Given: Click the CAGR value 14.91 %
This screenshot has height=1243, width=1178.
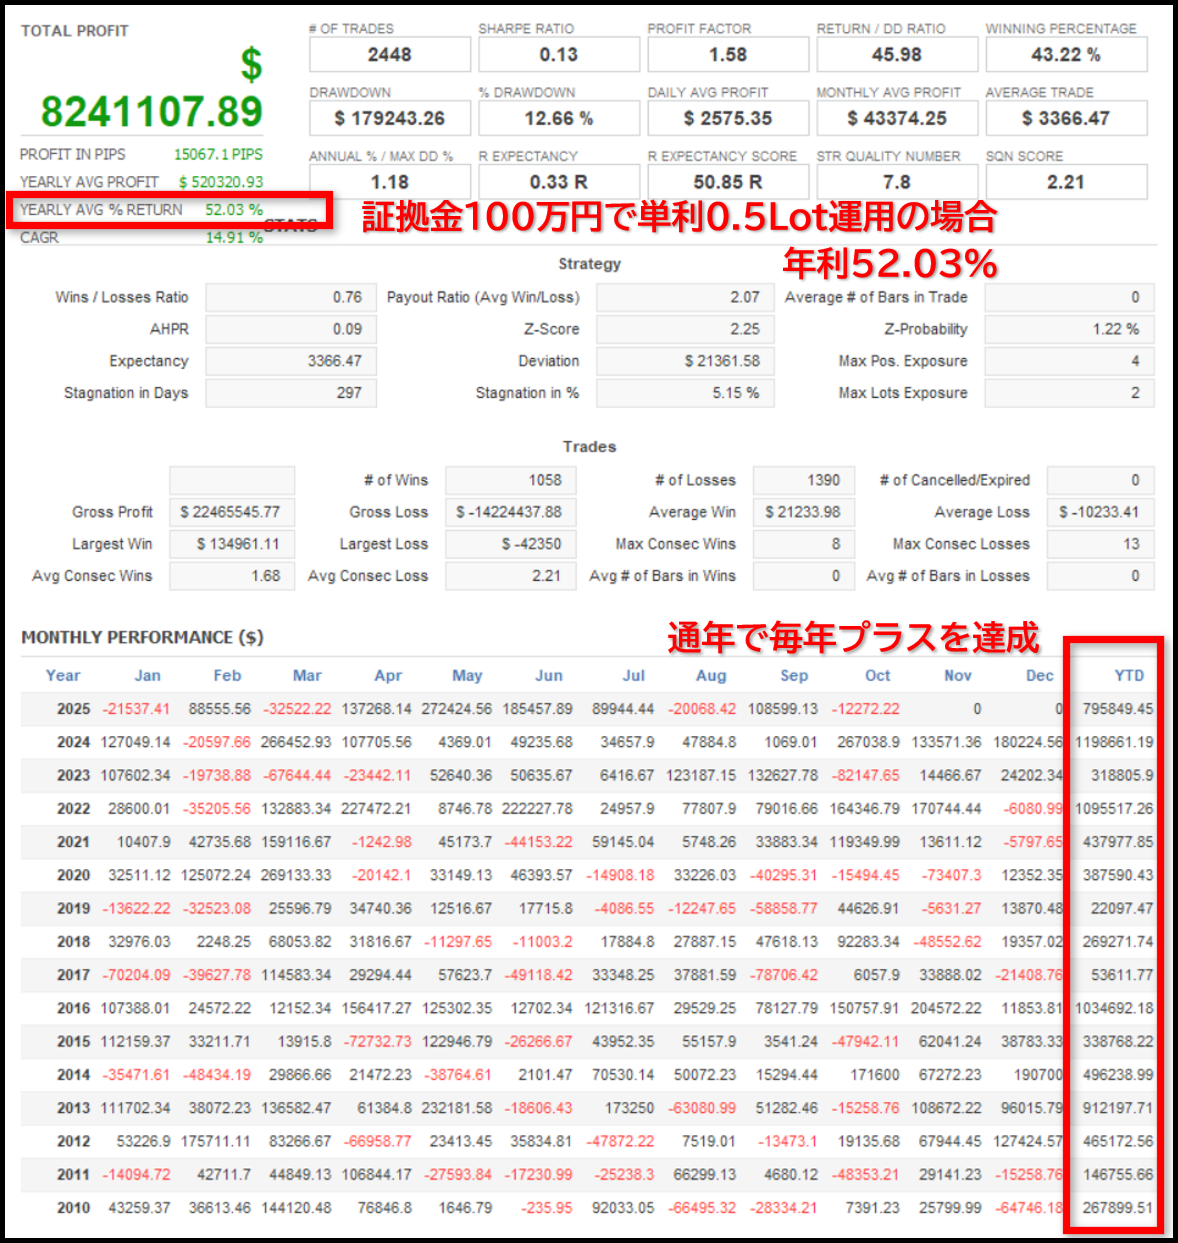Looking at the screenshot, I should click(234, 238).
